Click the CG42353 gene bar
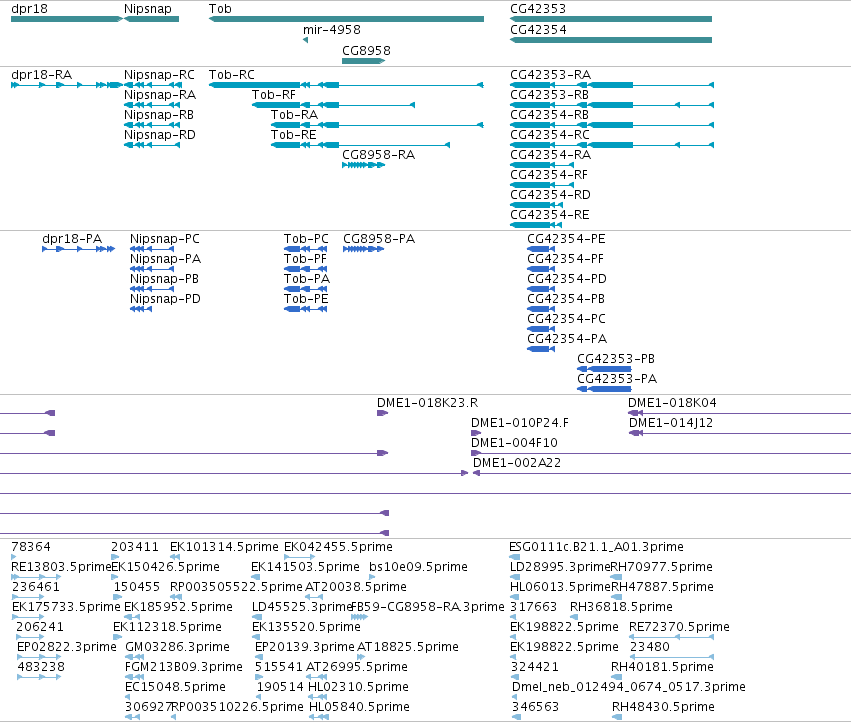851x722 pixels. point(611,19)
